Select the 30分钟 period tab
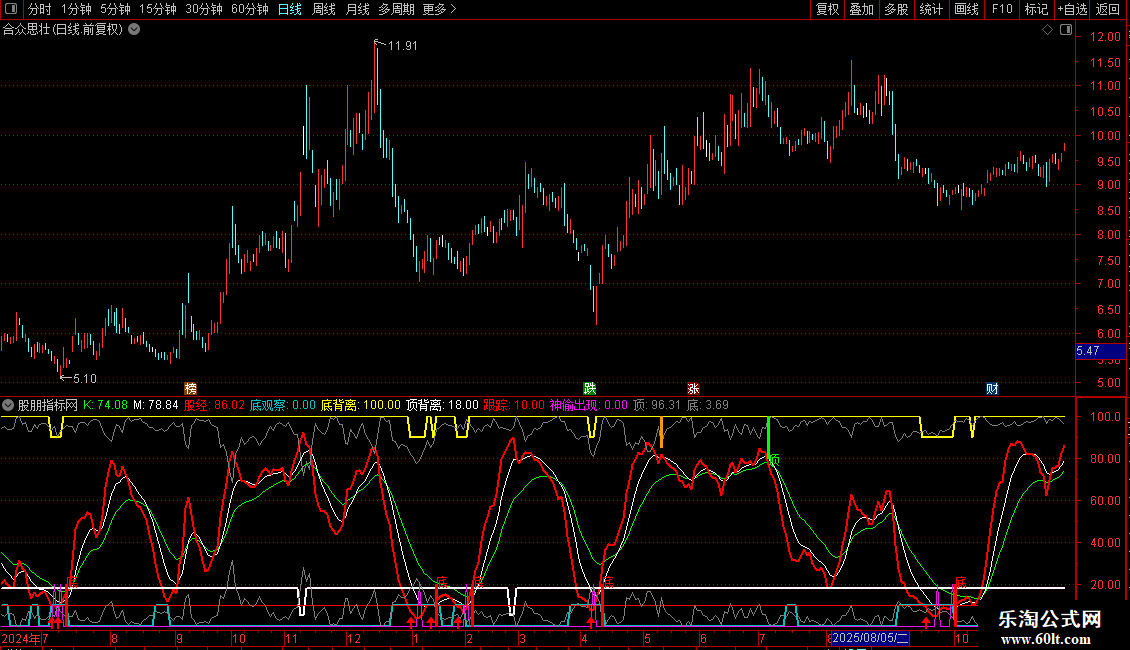The image size is (1130, 650). click(204, 9)
